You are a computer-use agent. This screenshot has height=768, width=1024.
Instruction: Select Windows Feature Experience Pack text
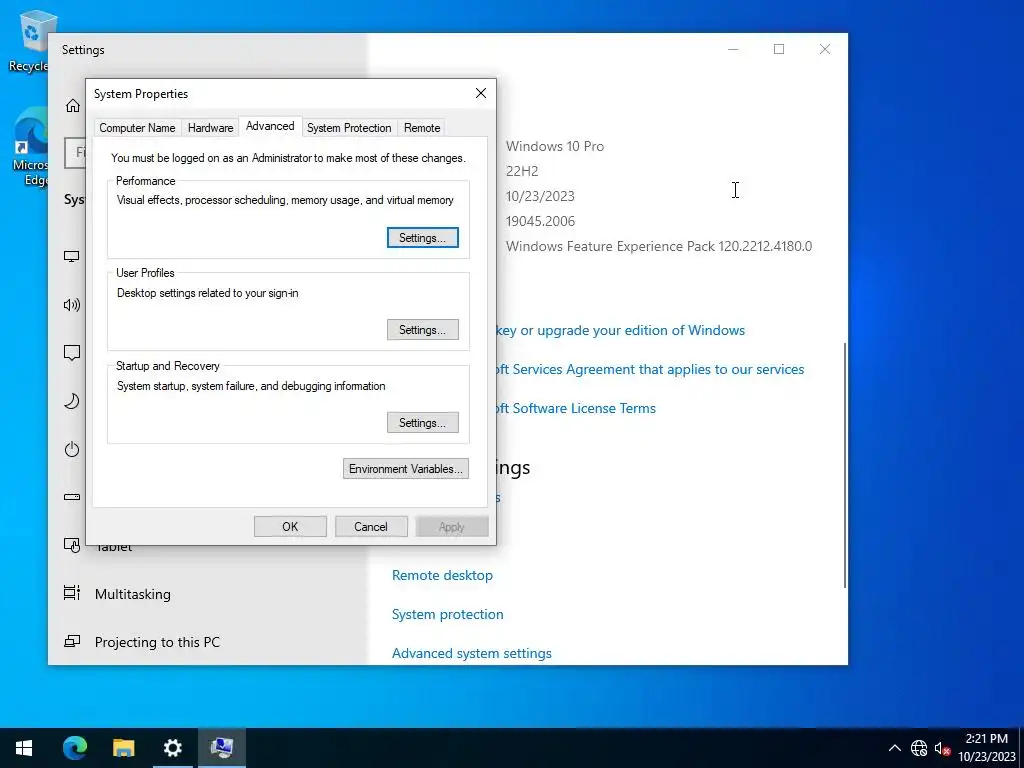click(659, 246)
